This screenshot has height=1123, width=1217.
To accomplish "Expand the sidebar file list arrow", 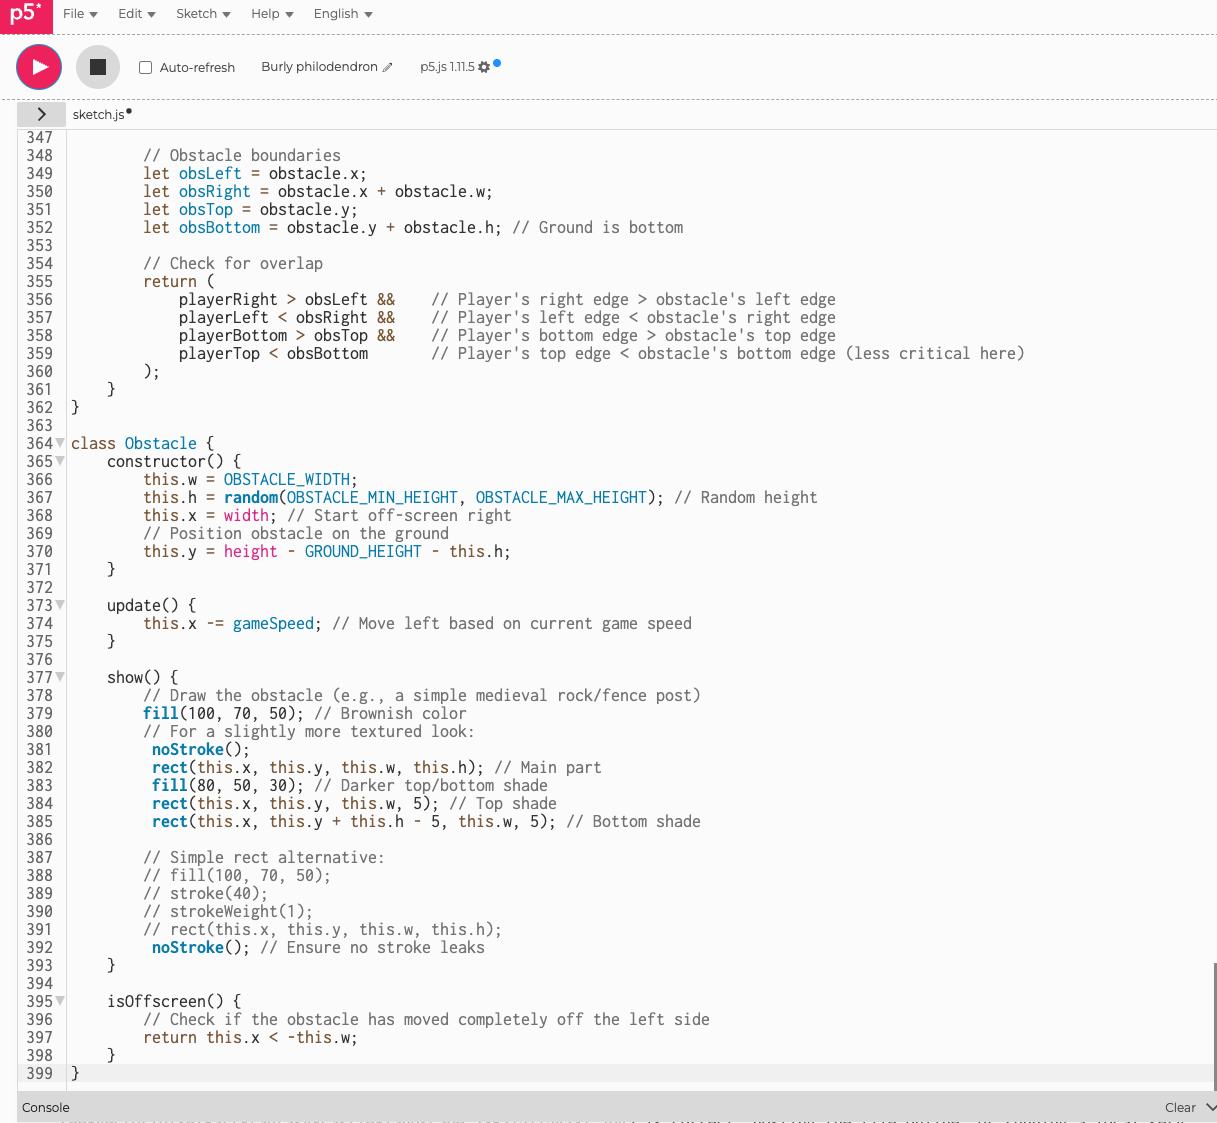I will tap(41, 114).
